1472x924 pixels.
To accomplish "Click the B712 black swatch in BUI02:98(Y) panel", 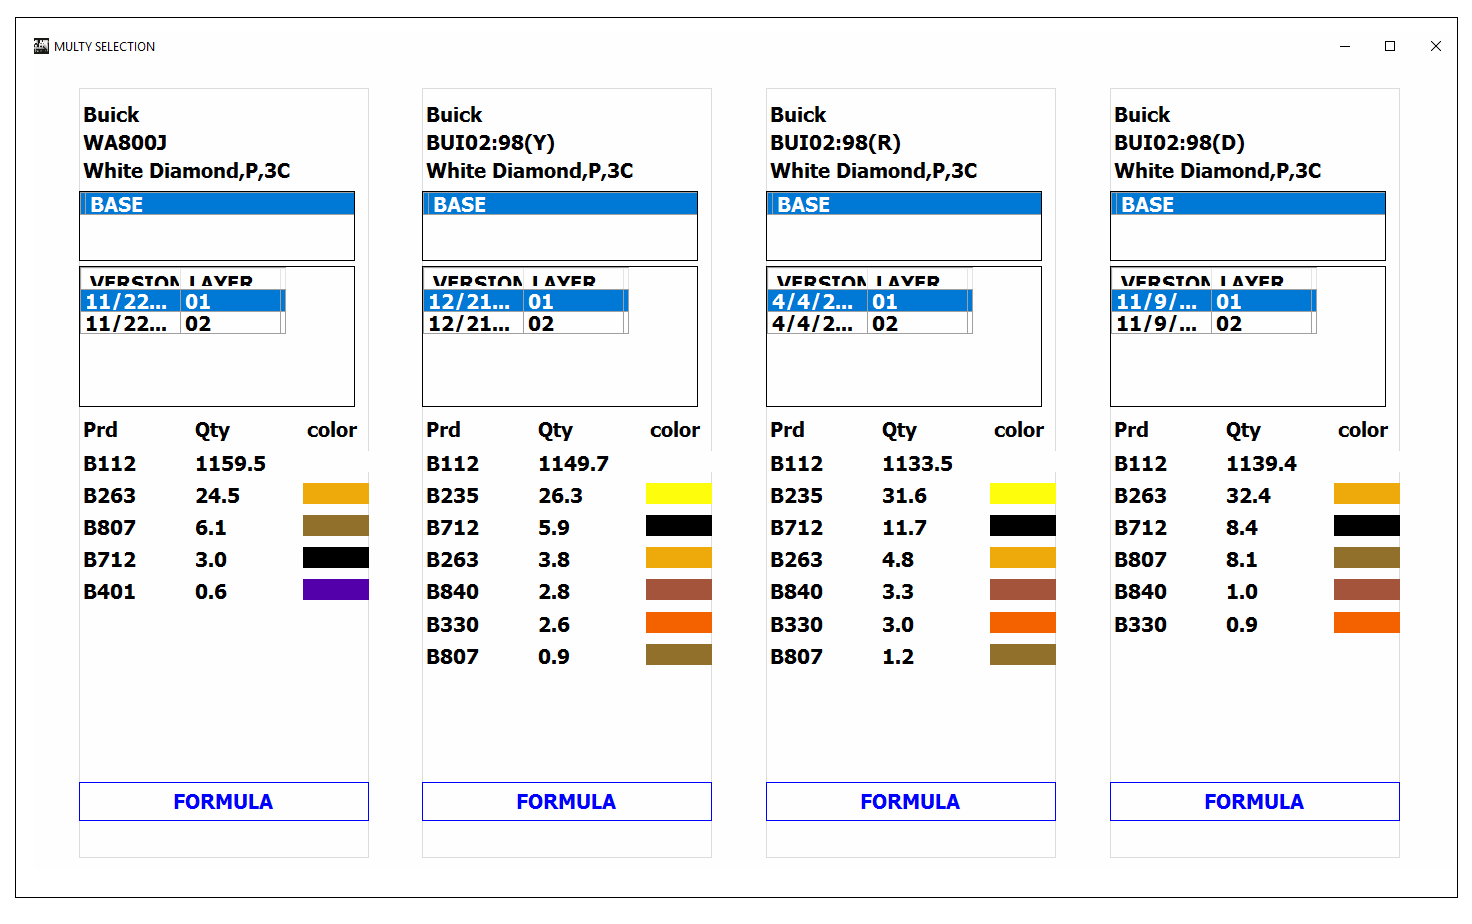I will coord(679,525).
